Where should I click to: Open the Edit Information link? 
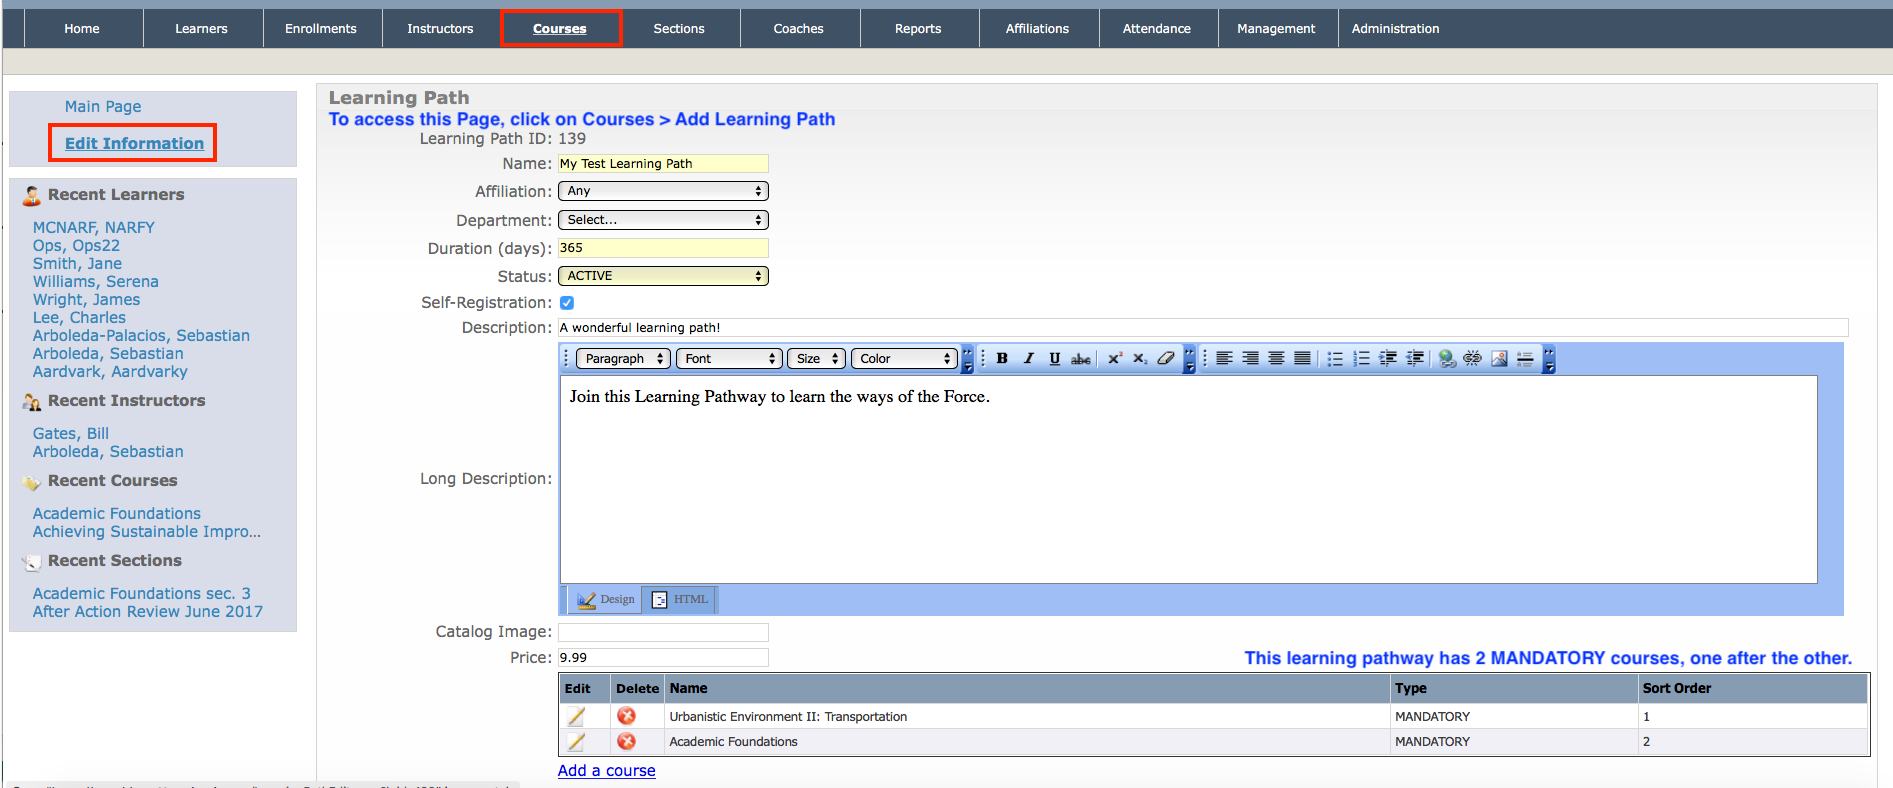coord(134,144)
